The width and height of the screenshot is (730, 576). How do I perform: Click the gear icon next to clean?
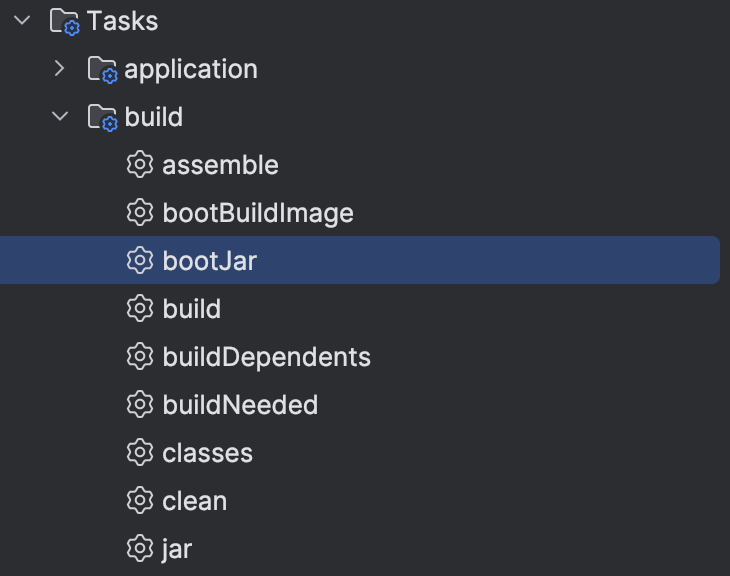pyautogui.click(x=140, y=501)
